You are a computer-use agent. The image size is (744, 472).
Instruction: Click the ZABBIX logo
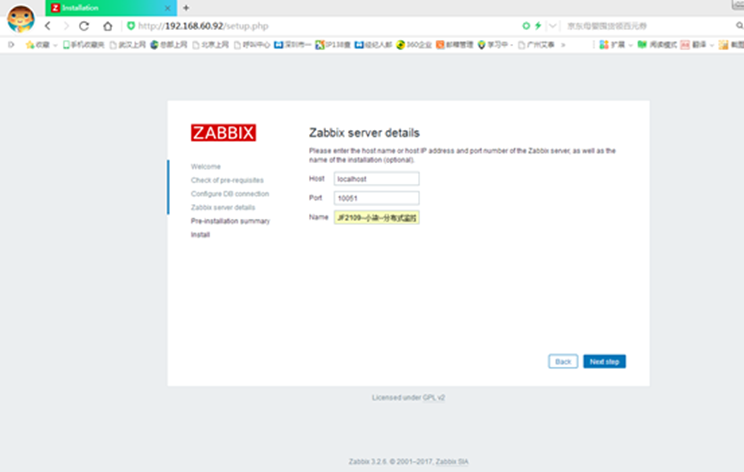(x=223, y=133)
